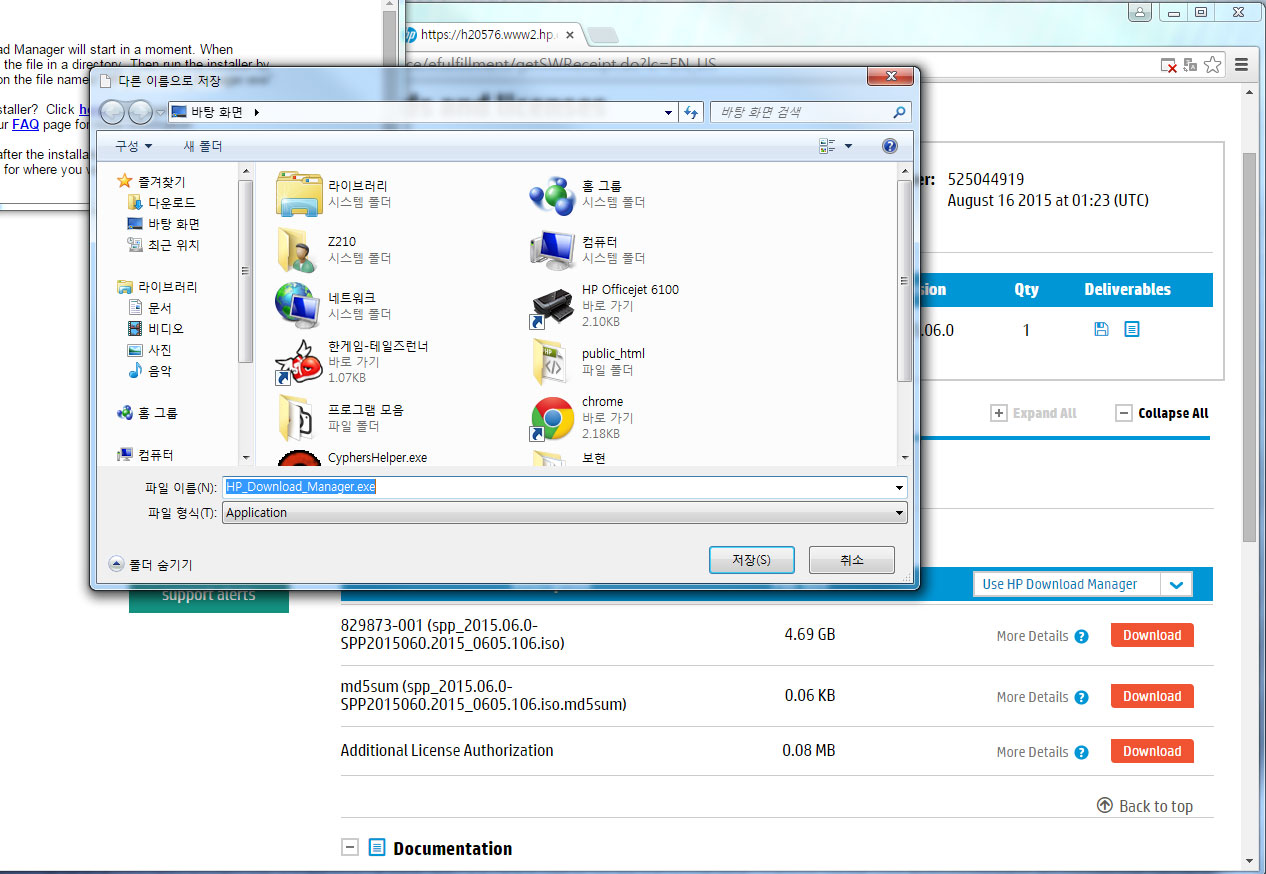Close the 다른 이름으로 저장 dialog
Viewport: 1266px width, 874px height.
click(888, 78)
